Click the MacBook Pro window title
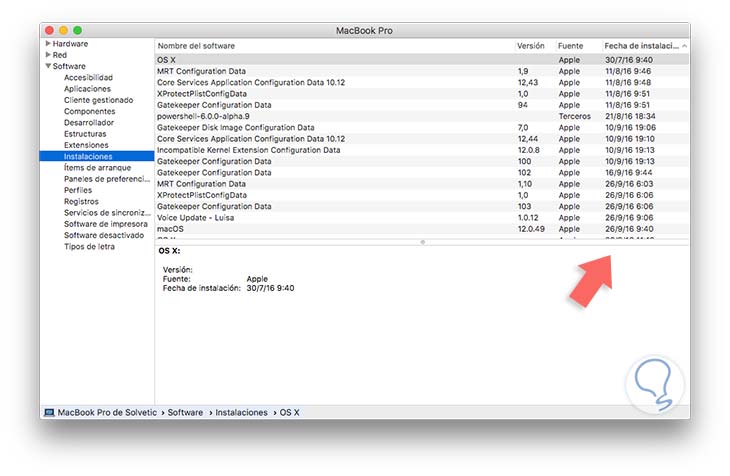 [364, 30]
